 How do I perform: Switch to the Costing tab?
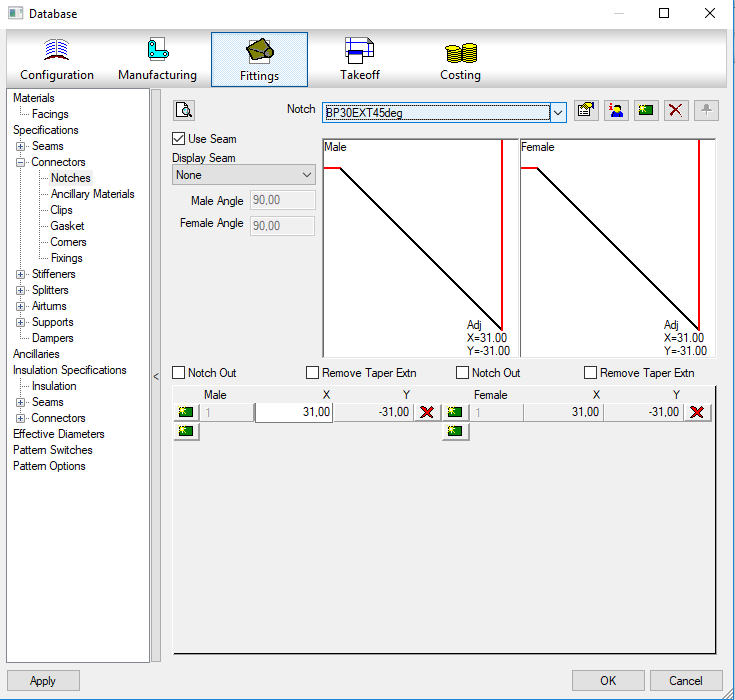click(460, 60)
